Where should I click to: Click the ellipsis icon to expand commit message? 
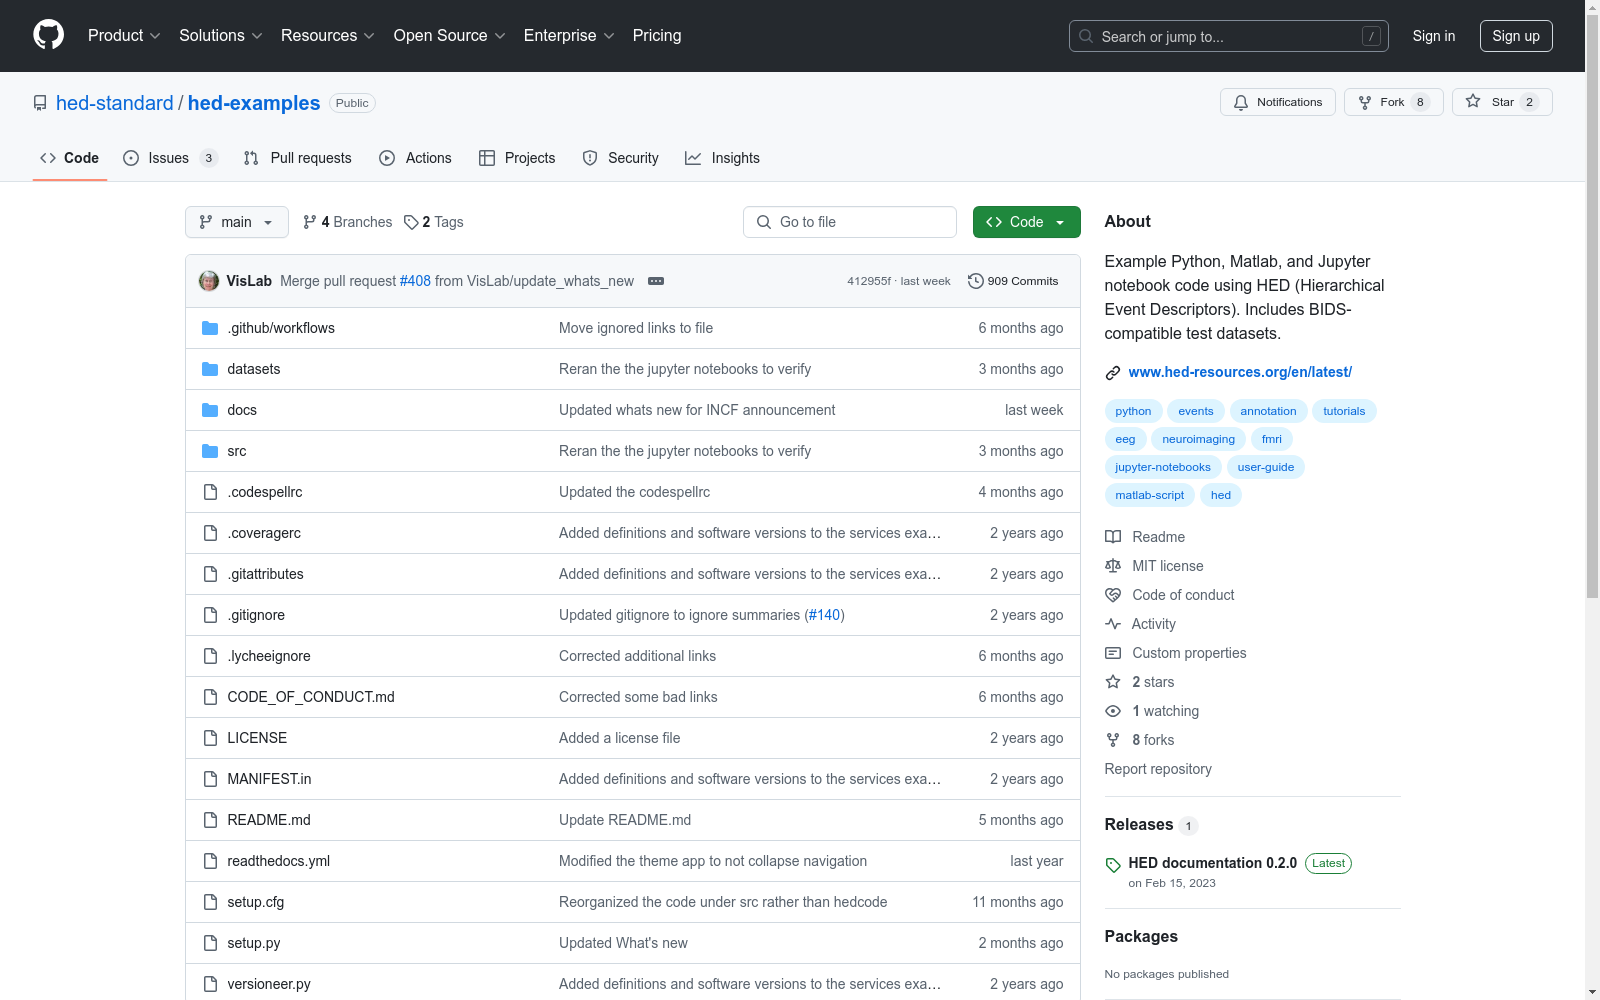[656, 281]
